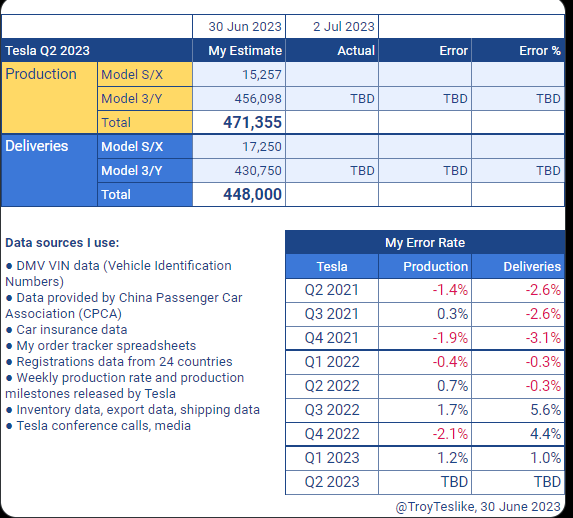Screen dimensions: 573x518
Task: Click the 'Error %' column header
Action: click(x=518, y=50)
